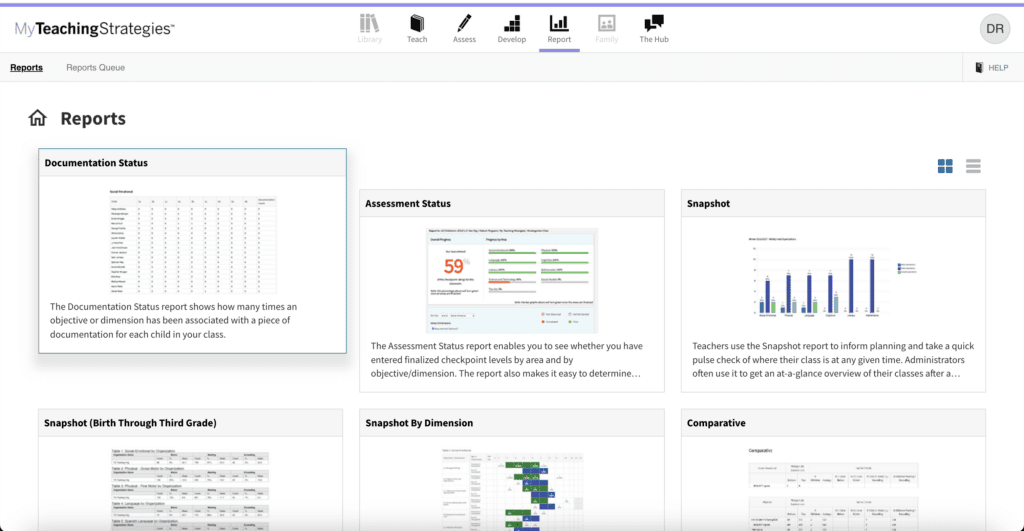Select the Snapshot report bar chart thumbnail
The image size is (1024, 531).
pos(833,280)
